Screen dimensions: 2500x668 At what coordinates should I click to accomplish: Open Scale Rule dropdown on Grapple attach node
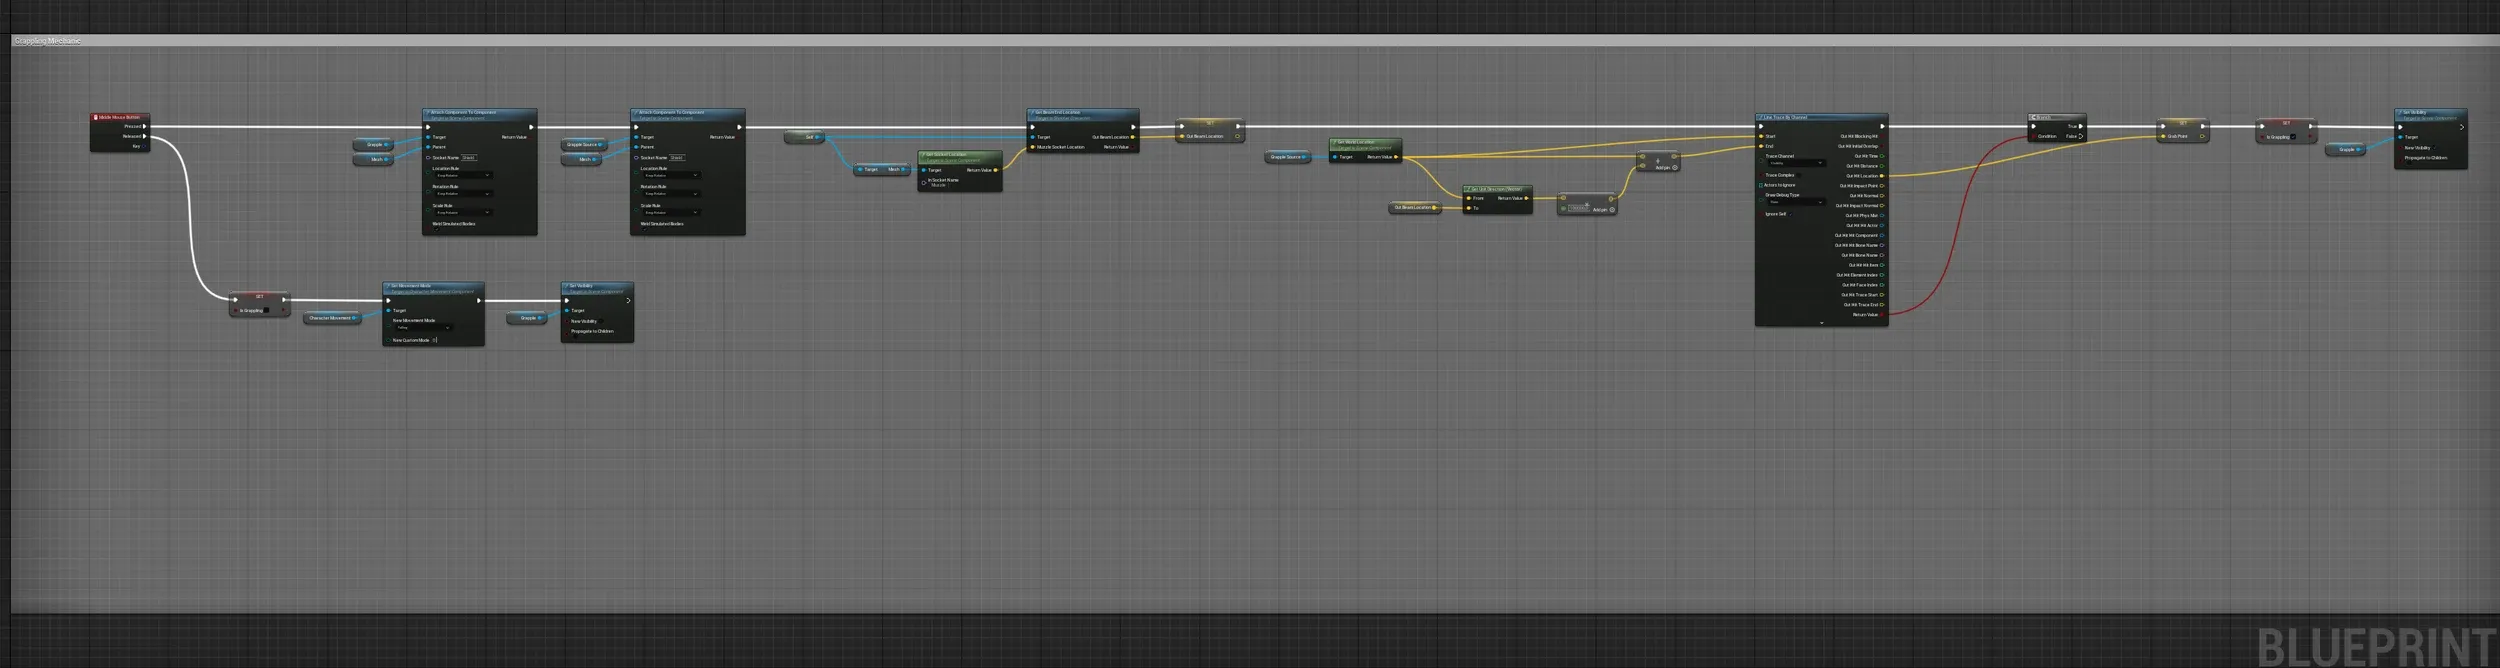[x=463, y=213]
